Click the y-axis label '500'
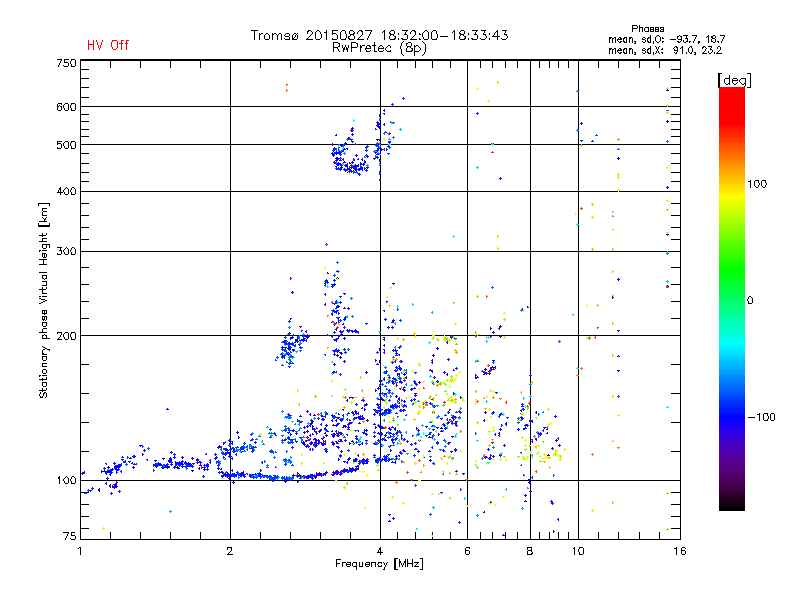The width and height of the screenshot is (800, 600). pyautogui.click(x=66, y=145)
